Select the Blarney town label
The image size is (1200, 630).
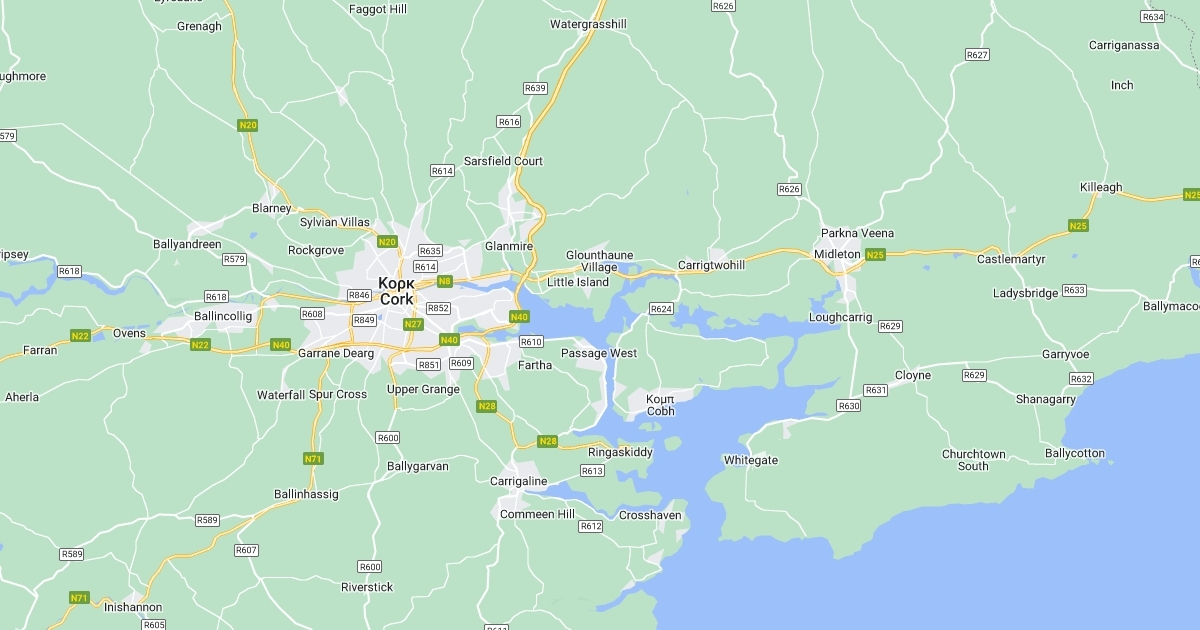click(x=272, y=208)
